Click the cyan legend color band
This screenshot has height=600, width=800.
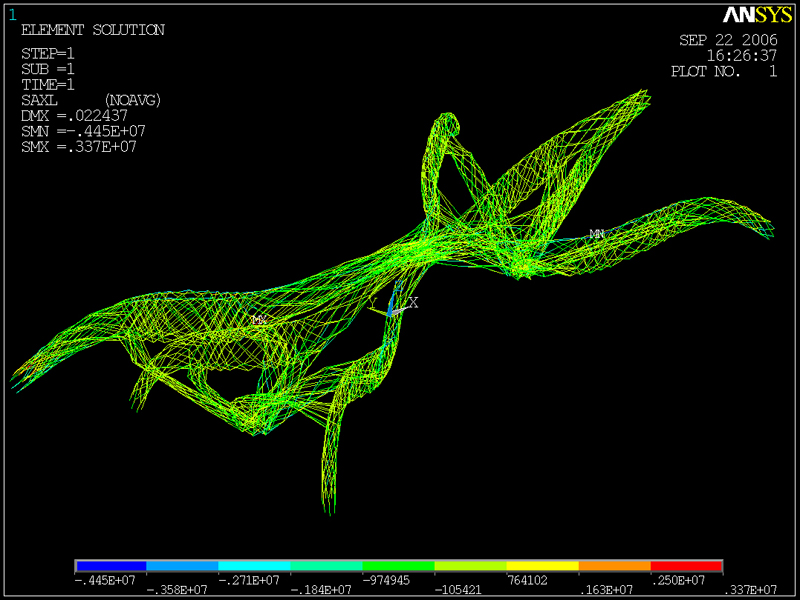[255, 566]
